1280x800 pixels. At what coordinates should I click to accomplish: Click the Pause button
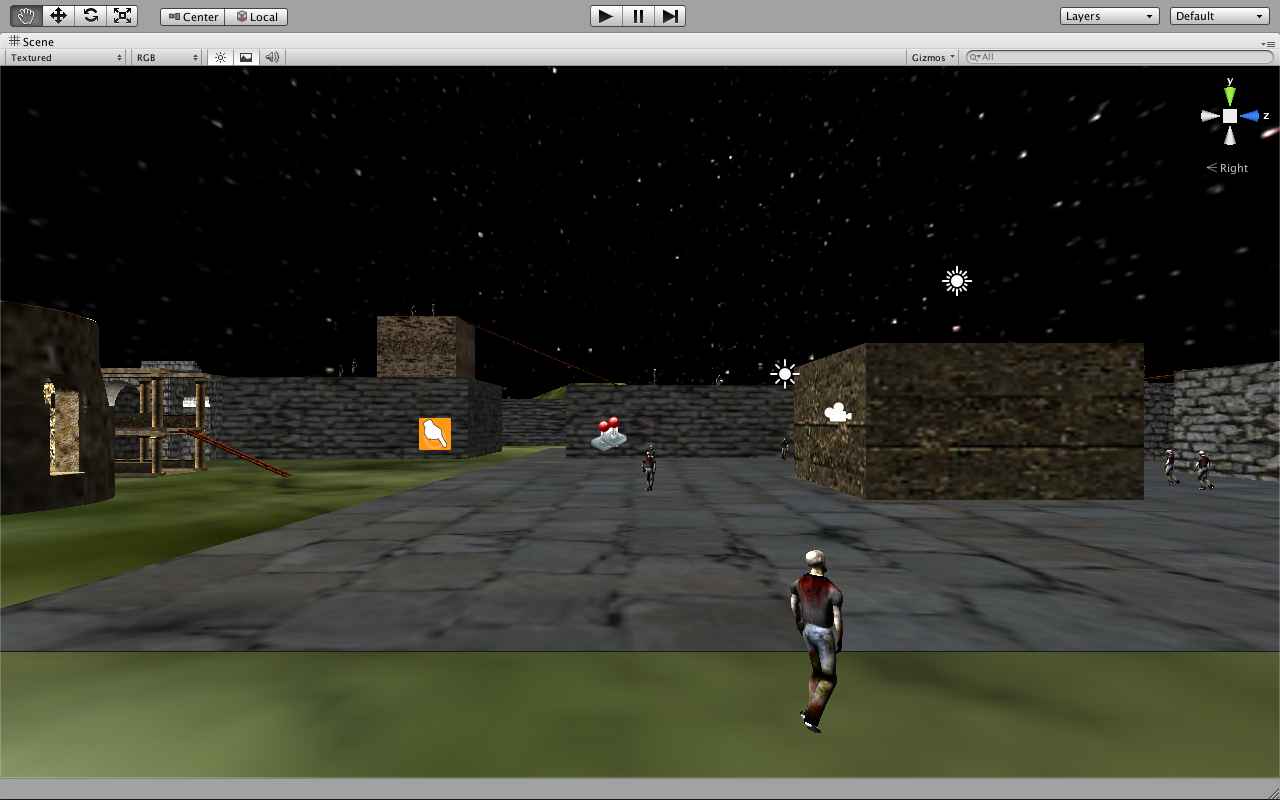(x=638, y=16)
